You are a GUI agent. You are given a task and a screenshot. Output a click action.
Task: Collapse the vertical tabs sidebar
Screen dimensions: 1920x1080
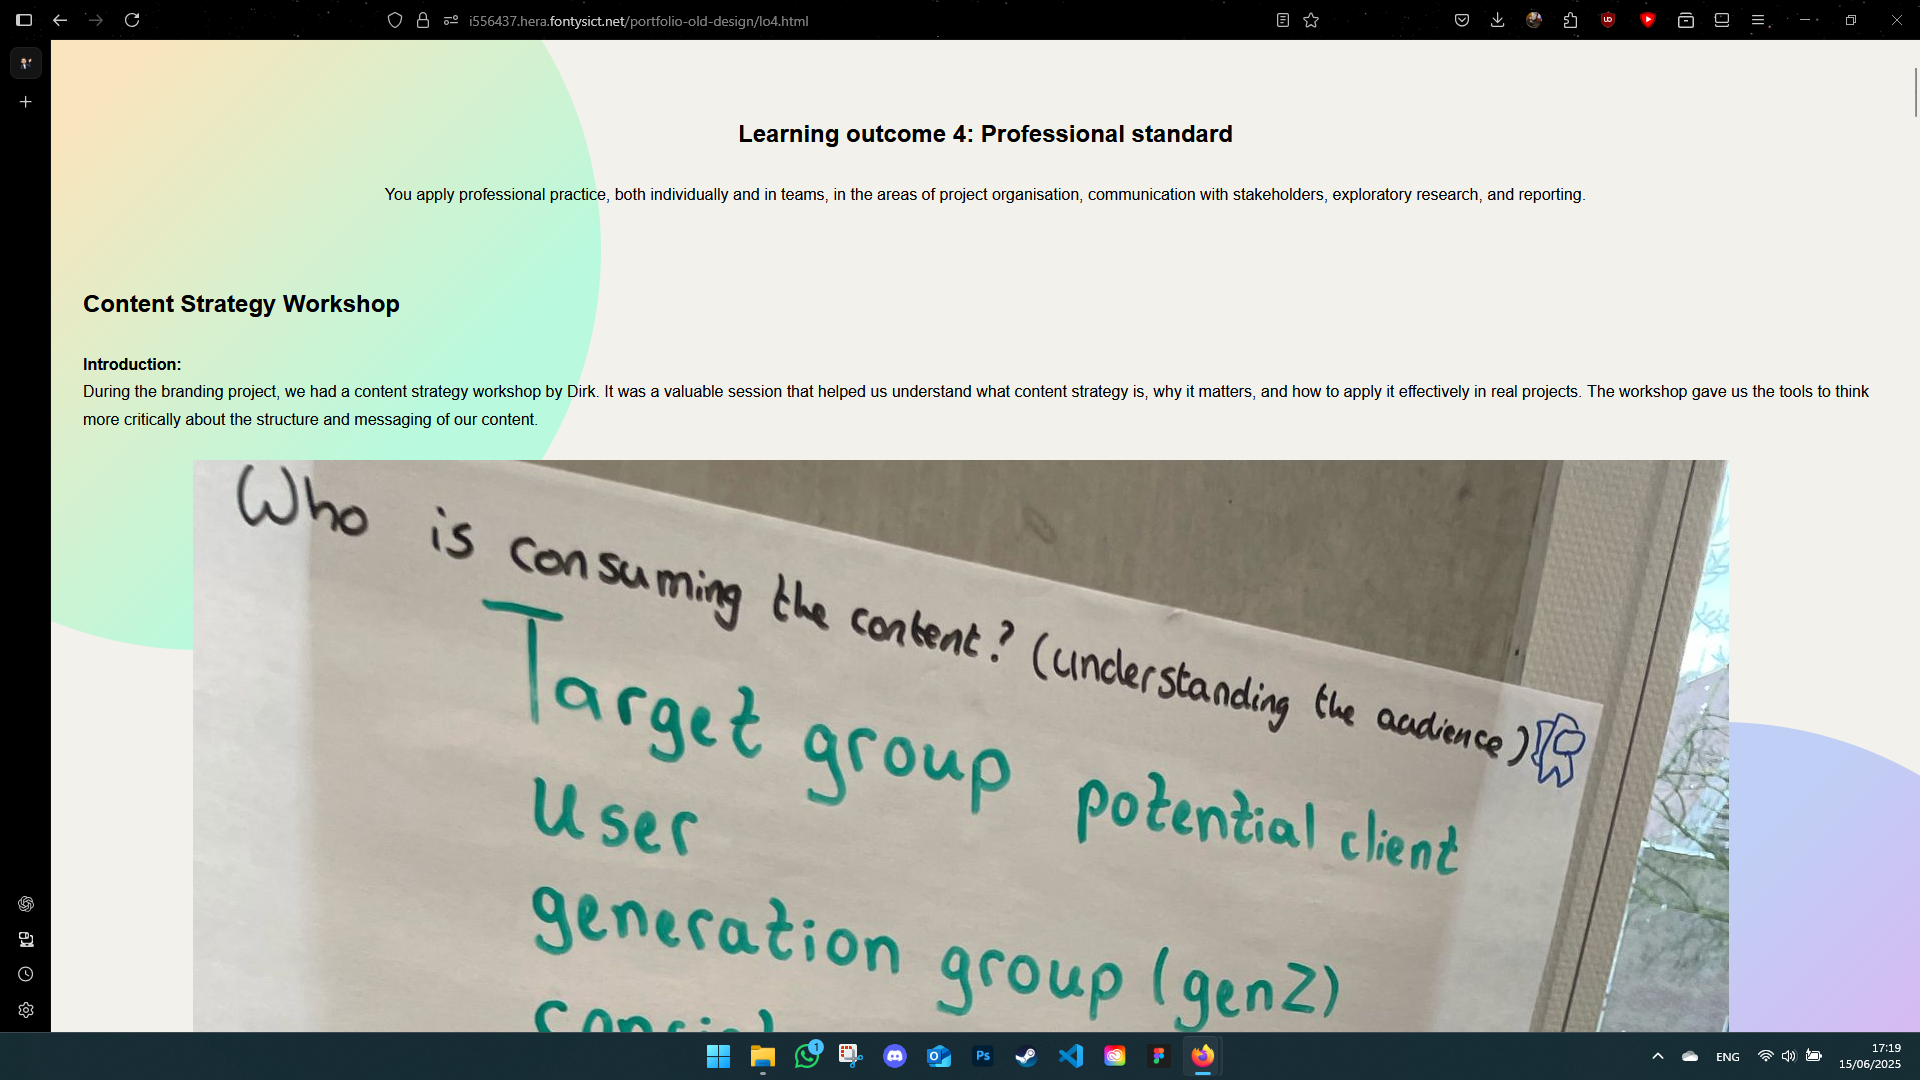tap(24, 20)
